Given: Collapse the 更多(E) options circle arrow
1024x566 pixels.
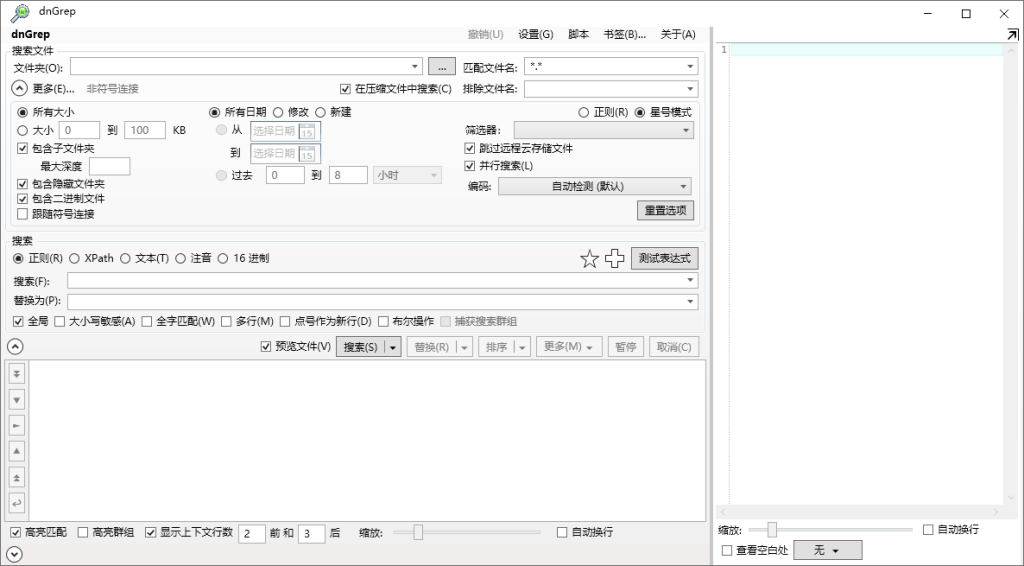Looking at the screenshot, I should pyautogui.click(x=20, y=88).
